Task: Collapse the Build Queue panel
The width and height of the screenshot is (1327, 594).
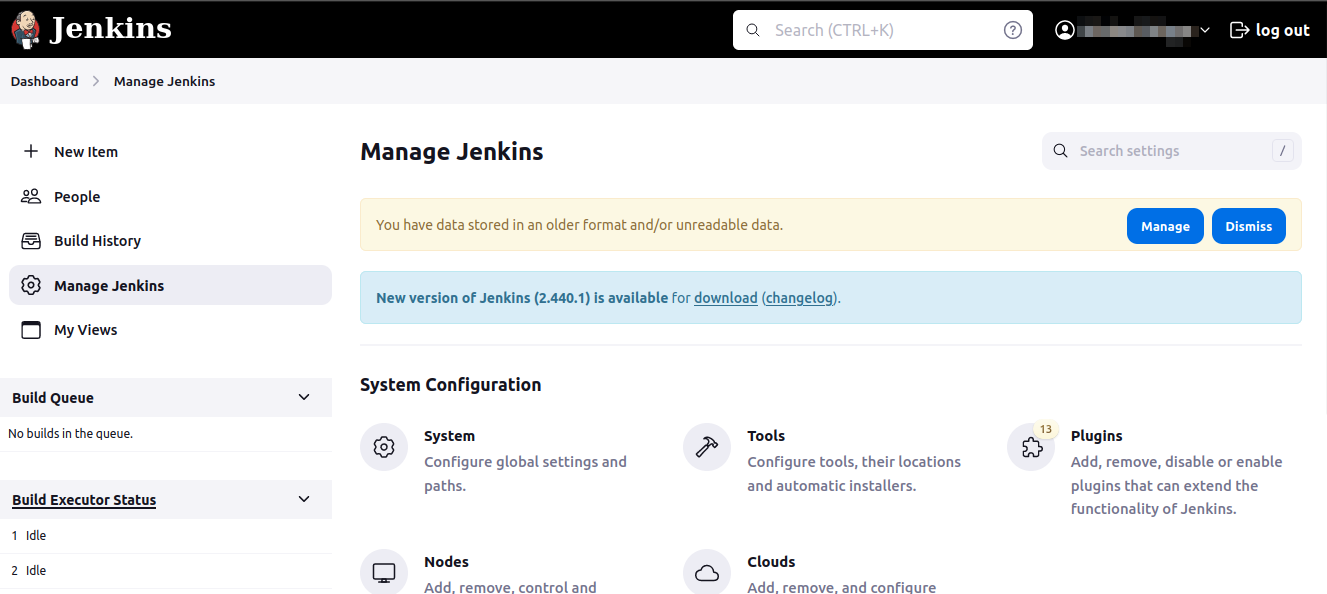Action: click(x=305, y=397)
